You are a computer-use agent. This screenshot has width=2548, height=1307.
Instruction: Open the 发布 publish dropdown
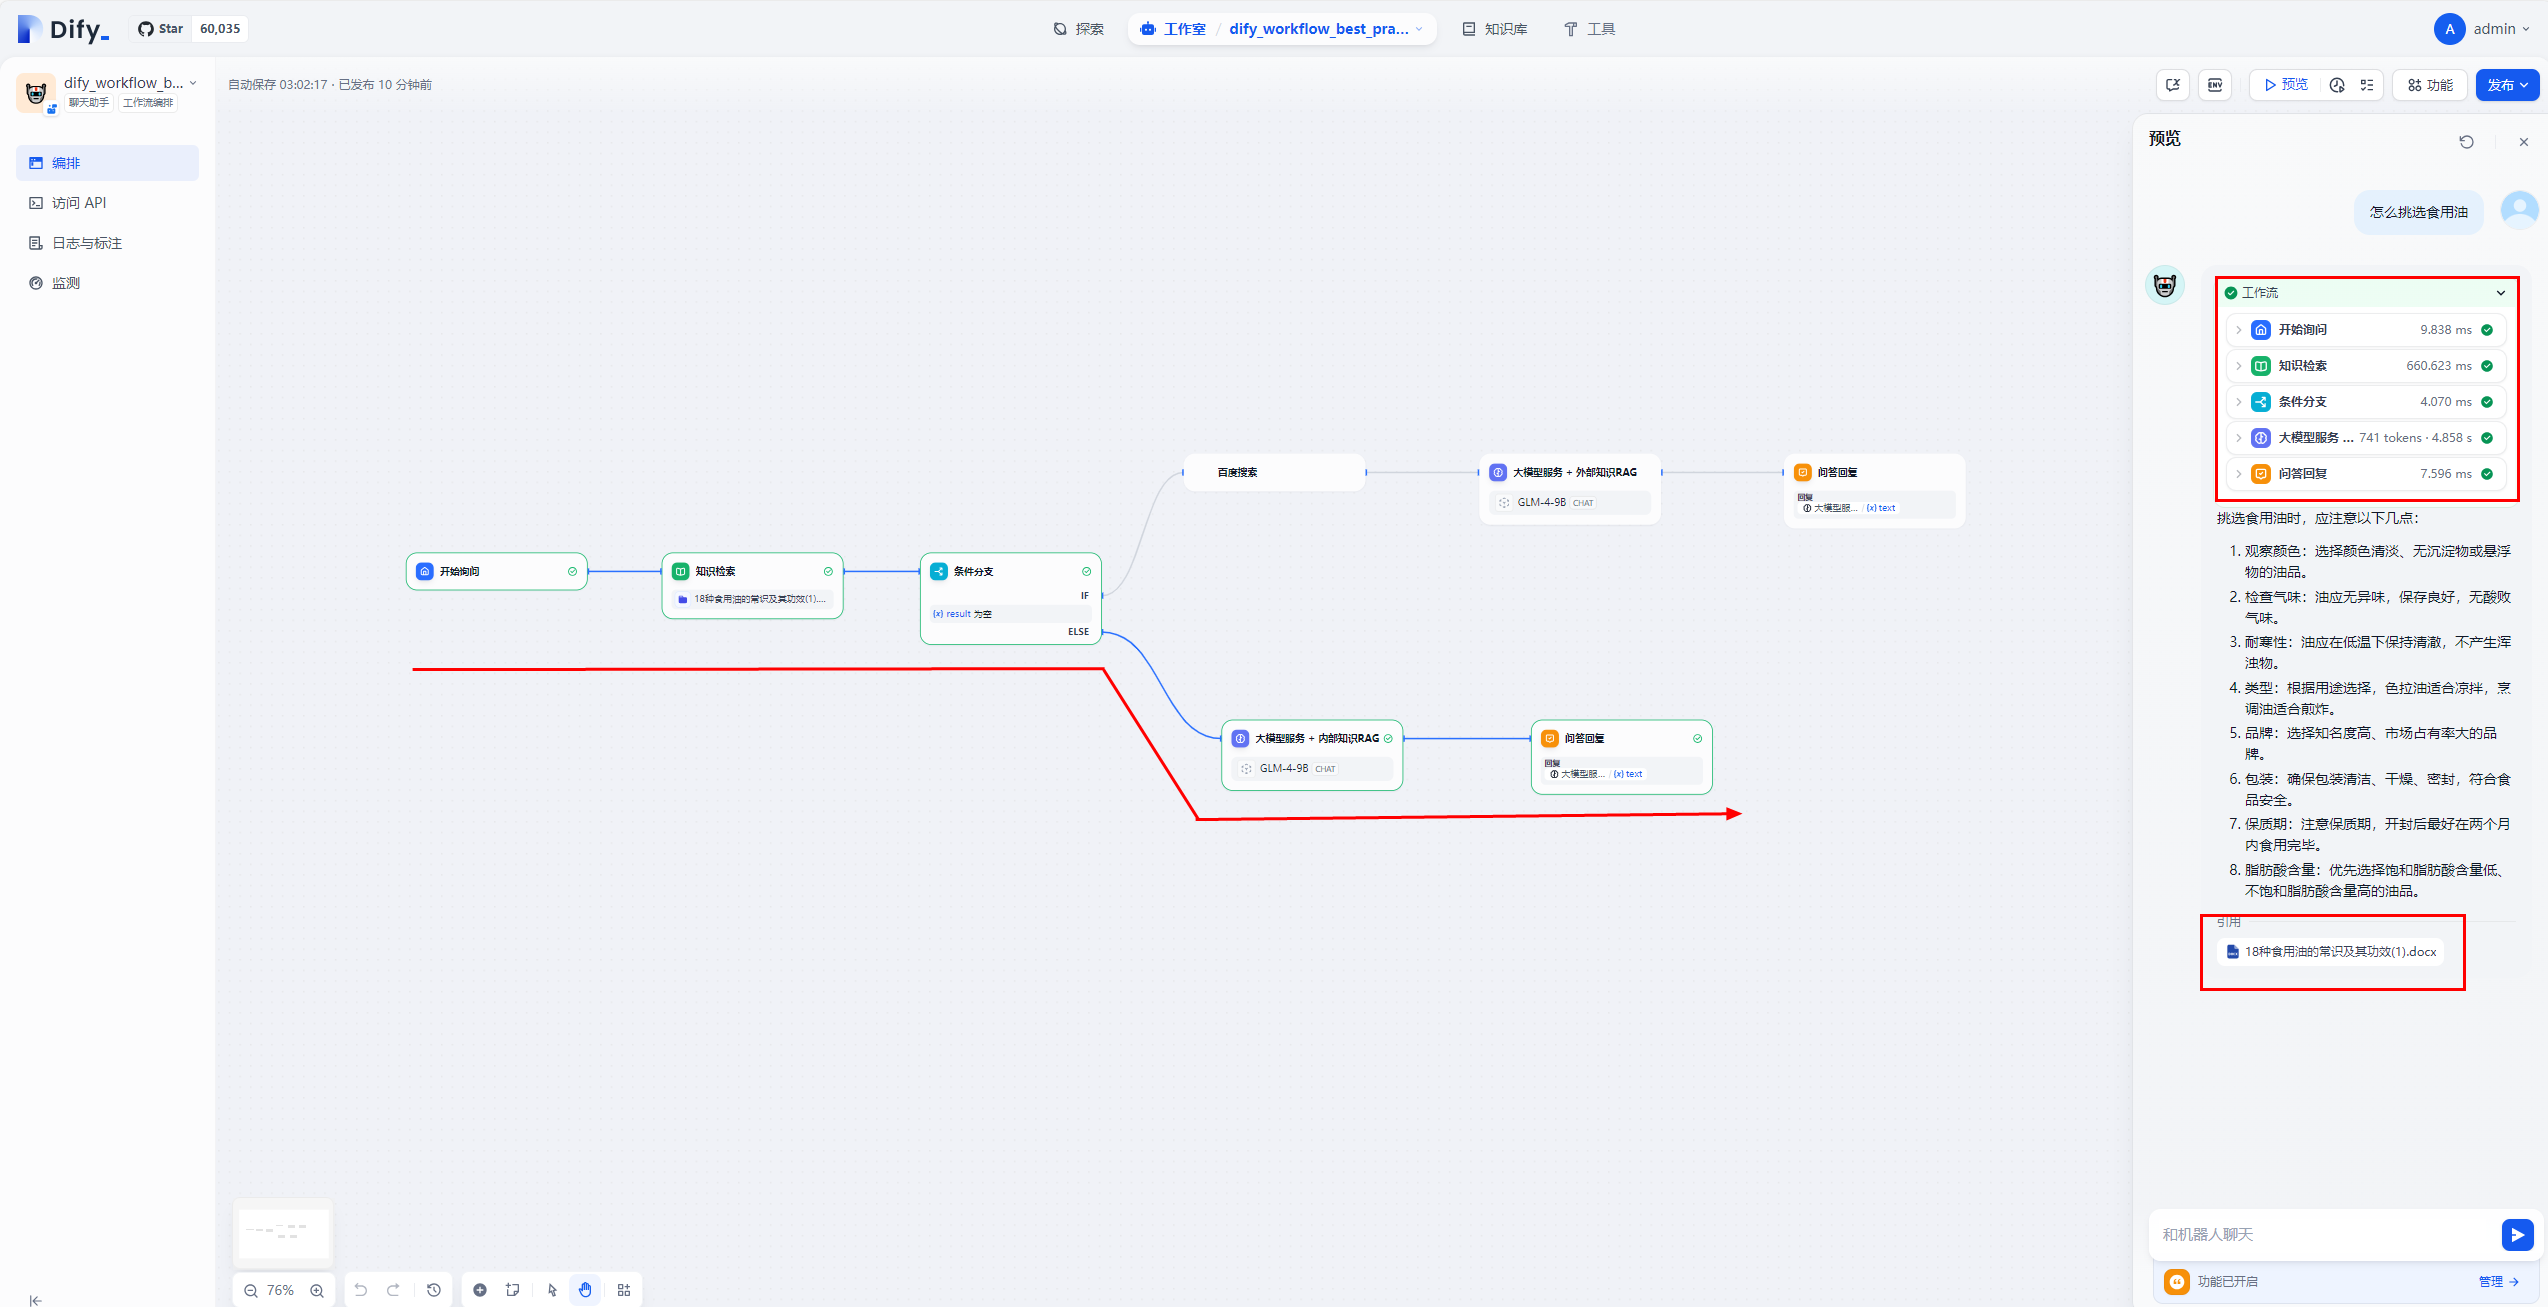(2507, 85)
